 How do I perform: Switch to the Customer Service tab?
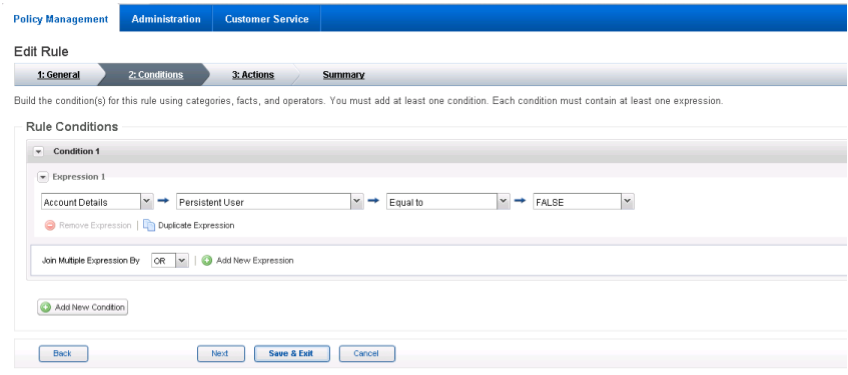coord(267,19)
